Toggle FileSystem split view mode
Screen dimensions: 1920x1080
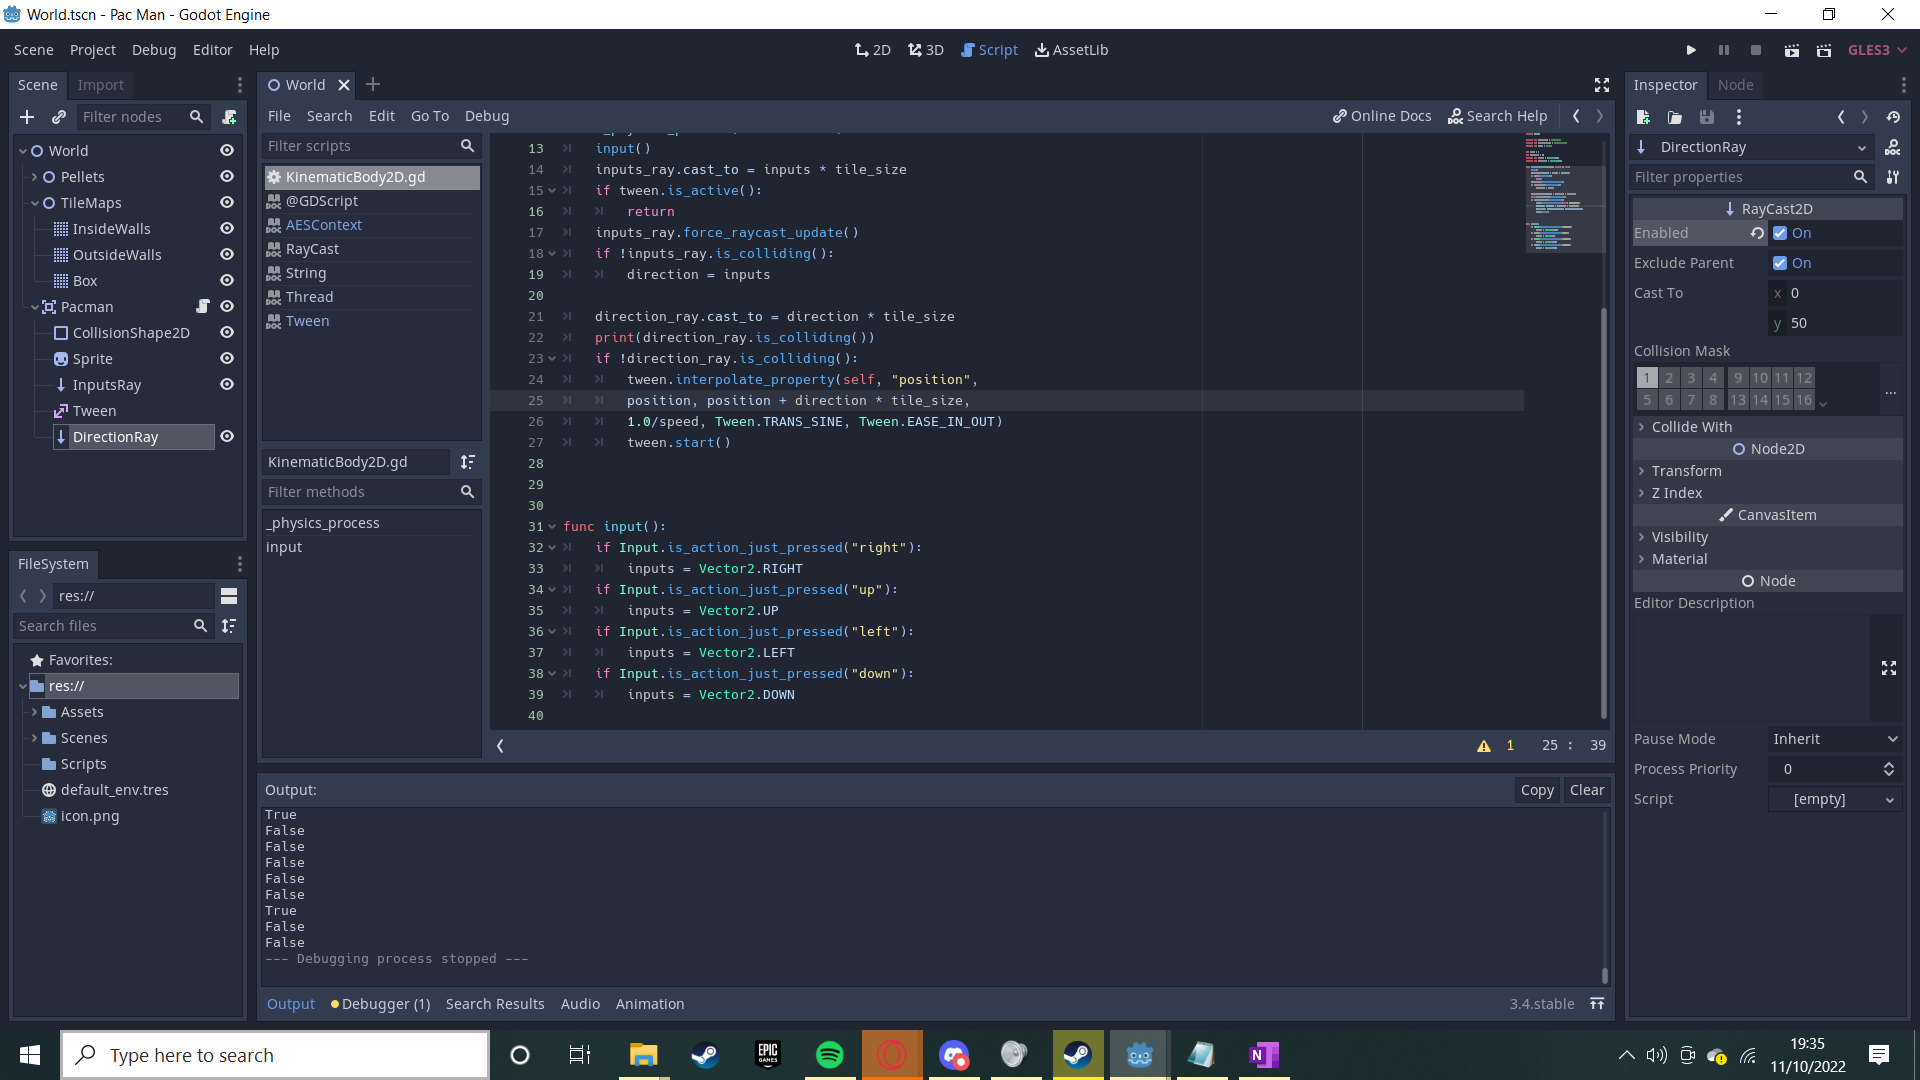[x=229, y=596]
